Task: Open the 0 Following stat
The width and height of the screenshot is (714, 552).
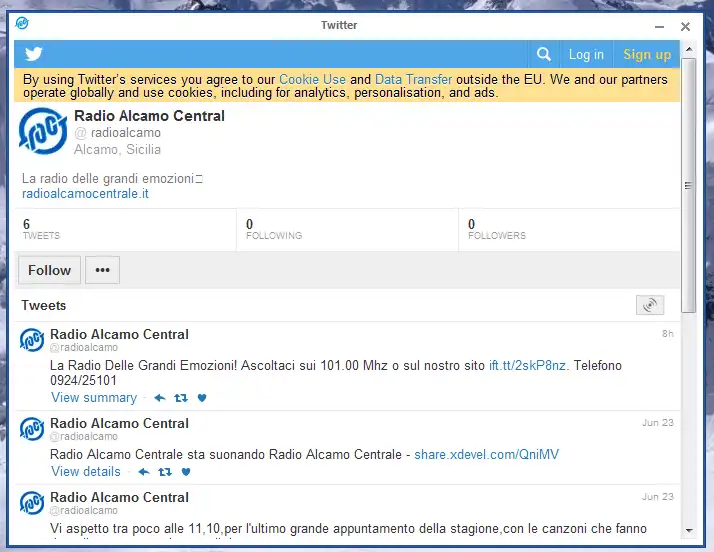Action: (x=347, y=230)
